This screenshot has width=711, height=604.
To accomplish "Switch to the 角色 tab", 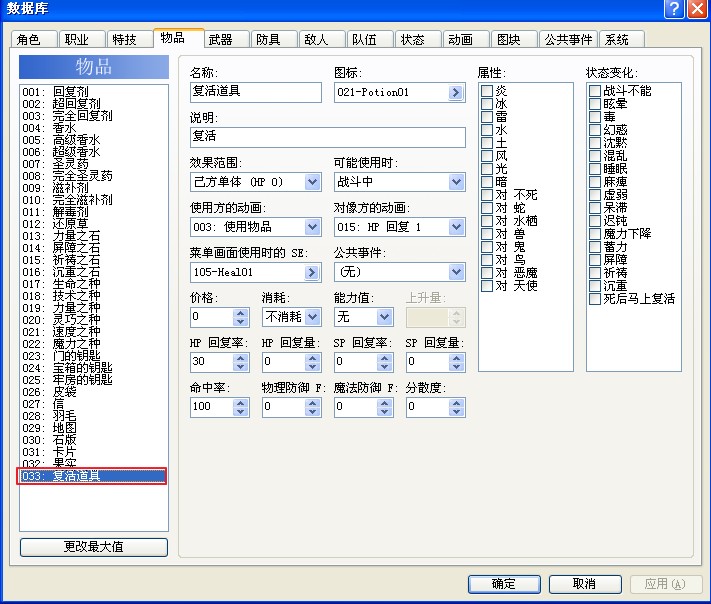I will point(34,39).
